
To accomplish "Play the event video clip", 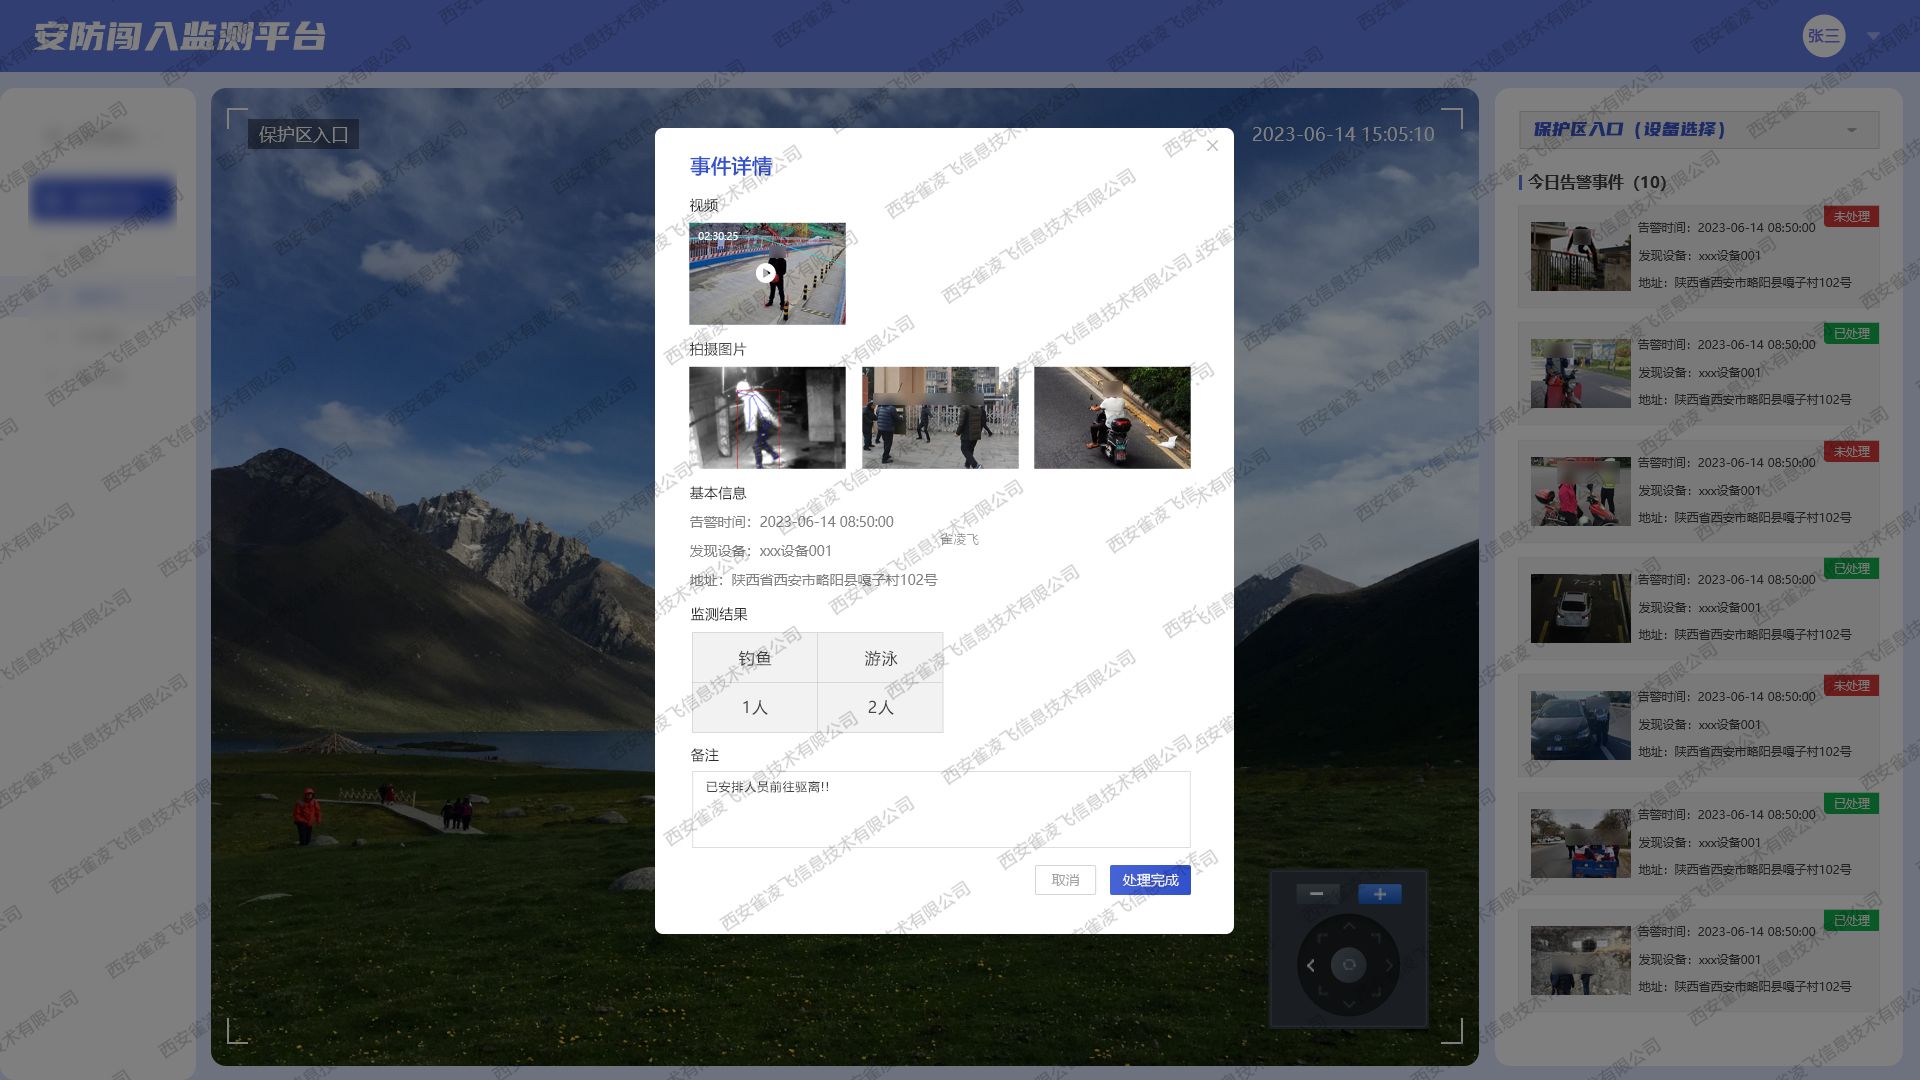I will pyautogui.click(x=766, y=273).
